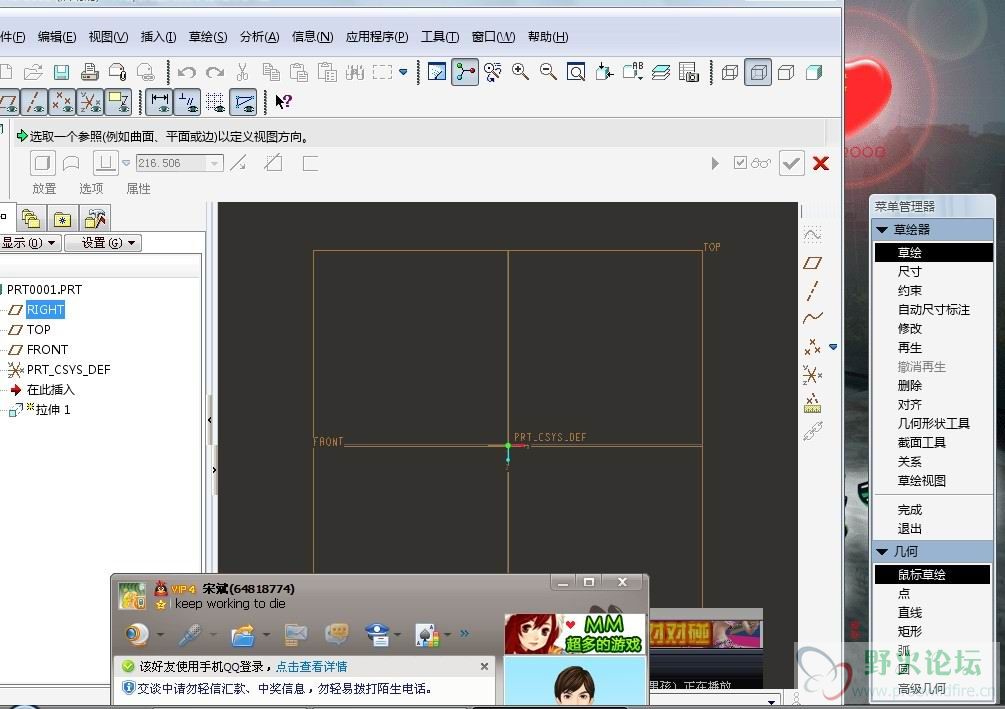Screen dimensions: 1005x709
Task: Select RIGHT datum plane in tree
Action: click(45, 310)
